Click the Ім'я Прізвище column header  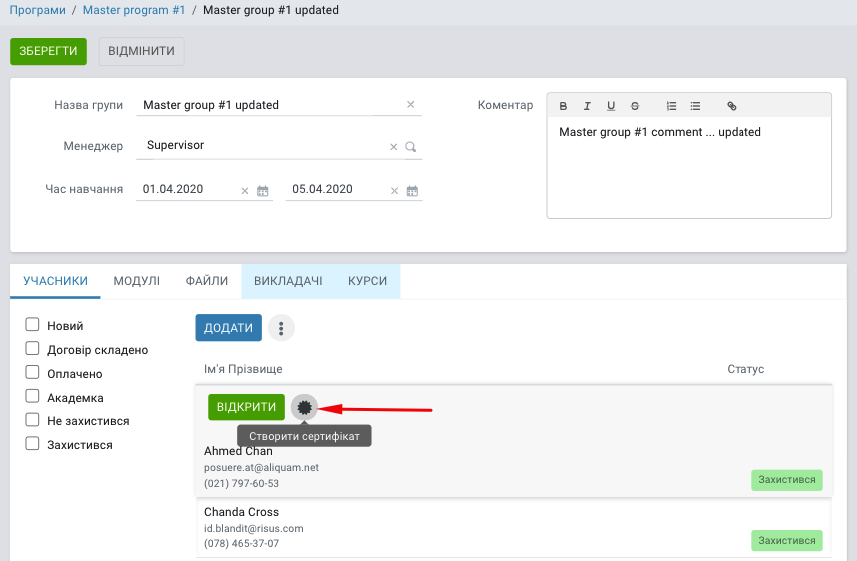(x=243, y=369)
